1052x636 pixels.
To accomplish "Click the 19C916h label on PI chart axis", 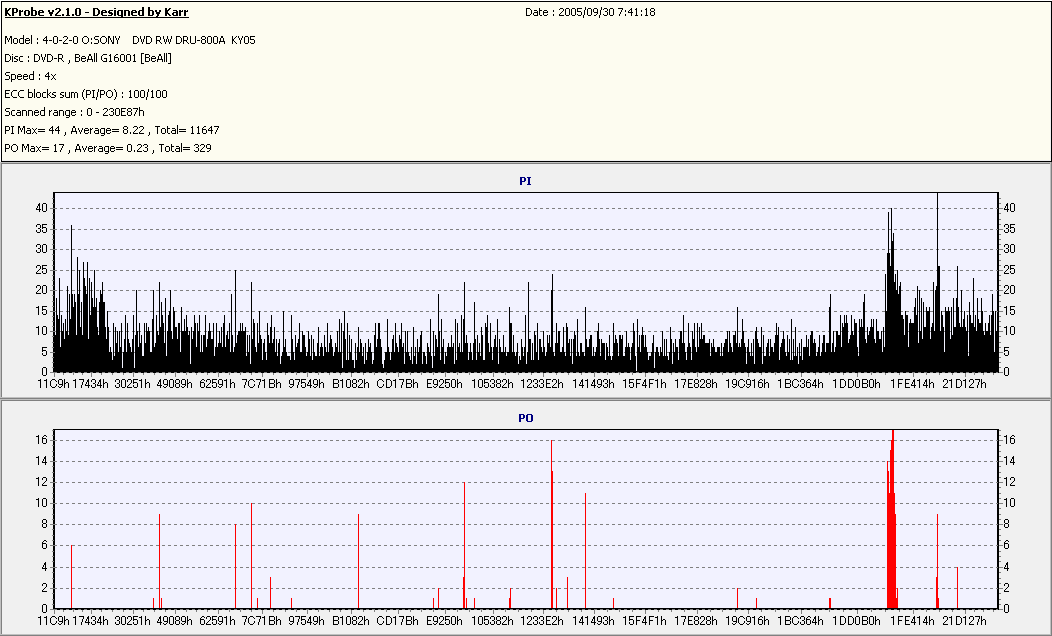I will [x=747, y=383].
